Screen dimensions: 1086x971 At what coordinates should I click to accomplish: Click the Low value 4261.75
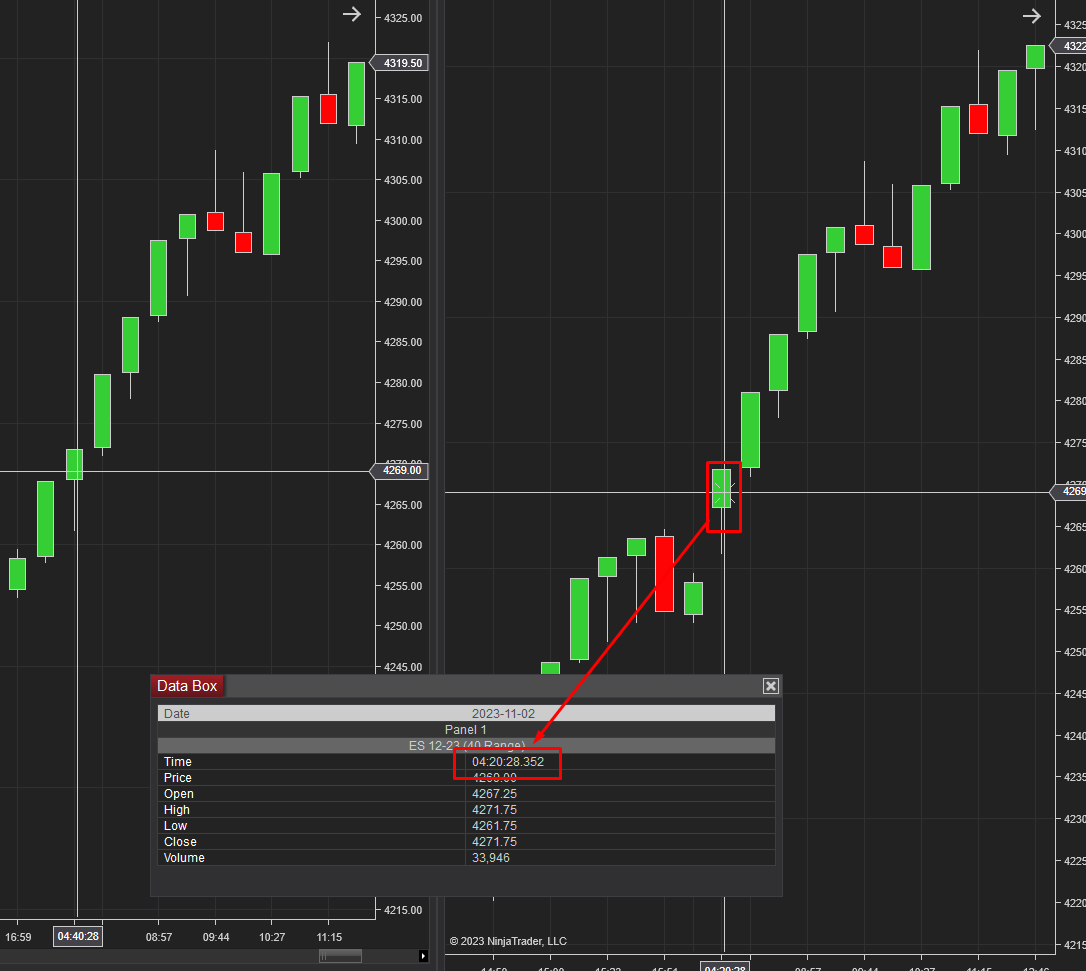point(494,826)
